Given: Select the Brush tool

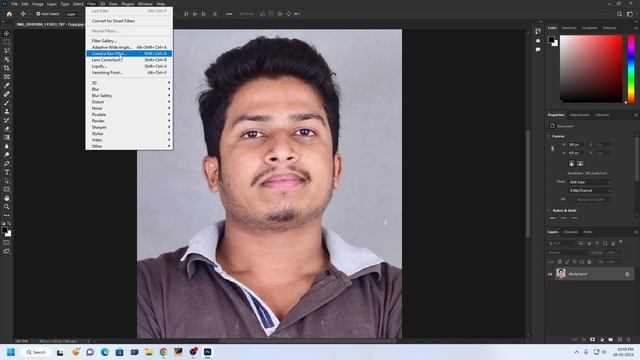Looking at the screenshot, I should (7, 102).
